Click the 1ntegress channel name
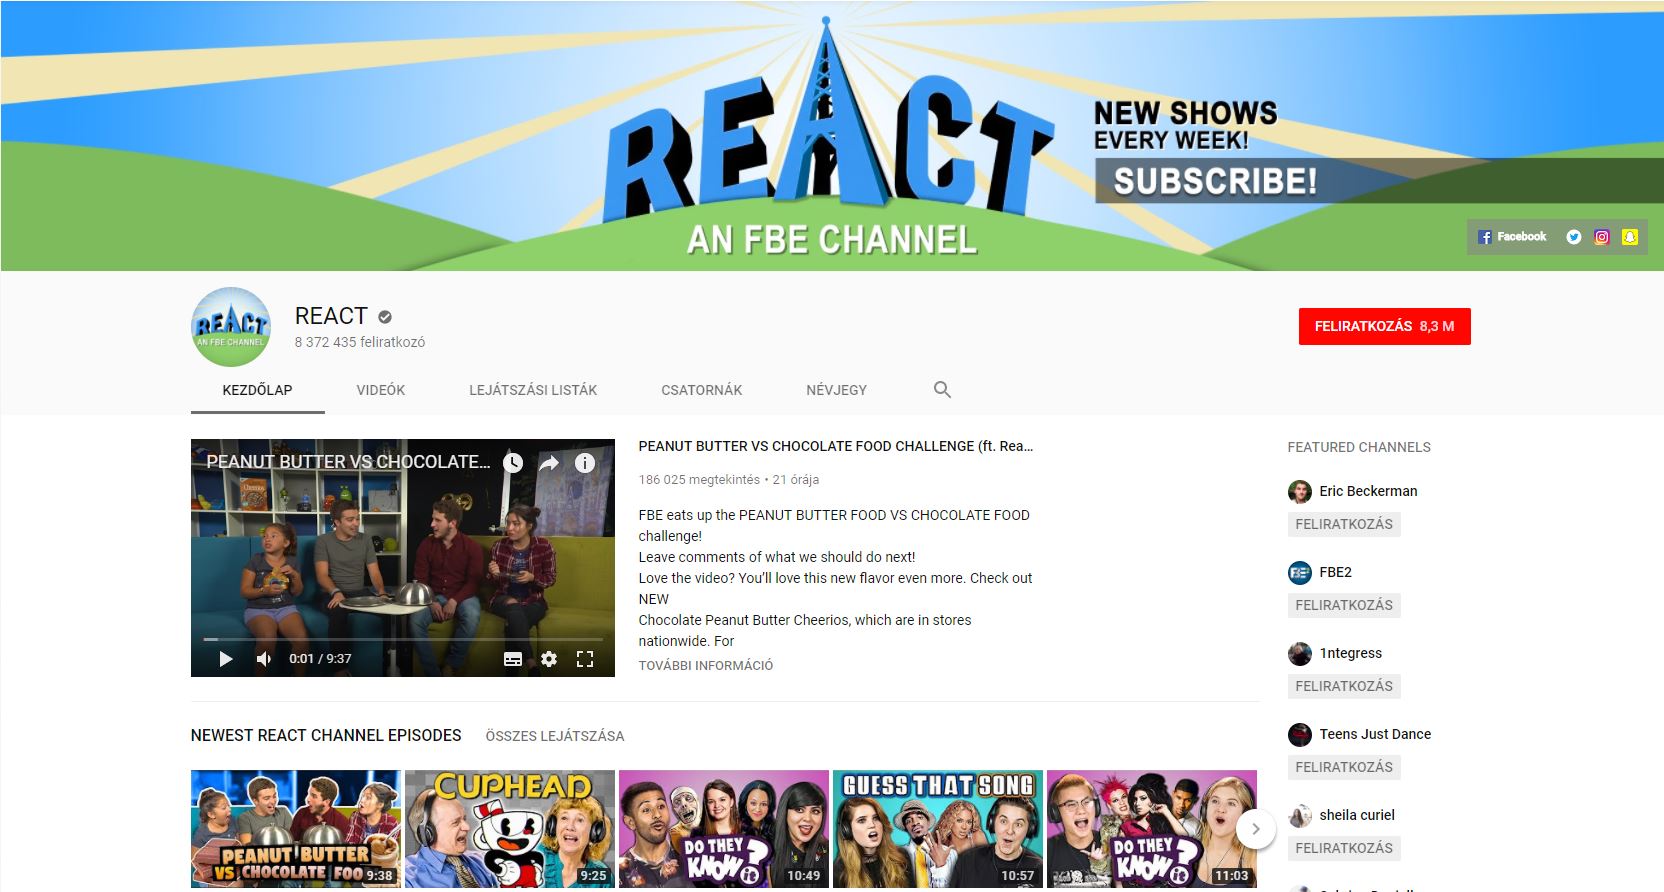 [x=1351, y=653]
